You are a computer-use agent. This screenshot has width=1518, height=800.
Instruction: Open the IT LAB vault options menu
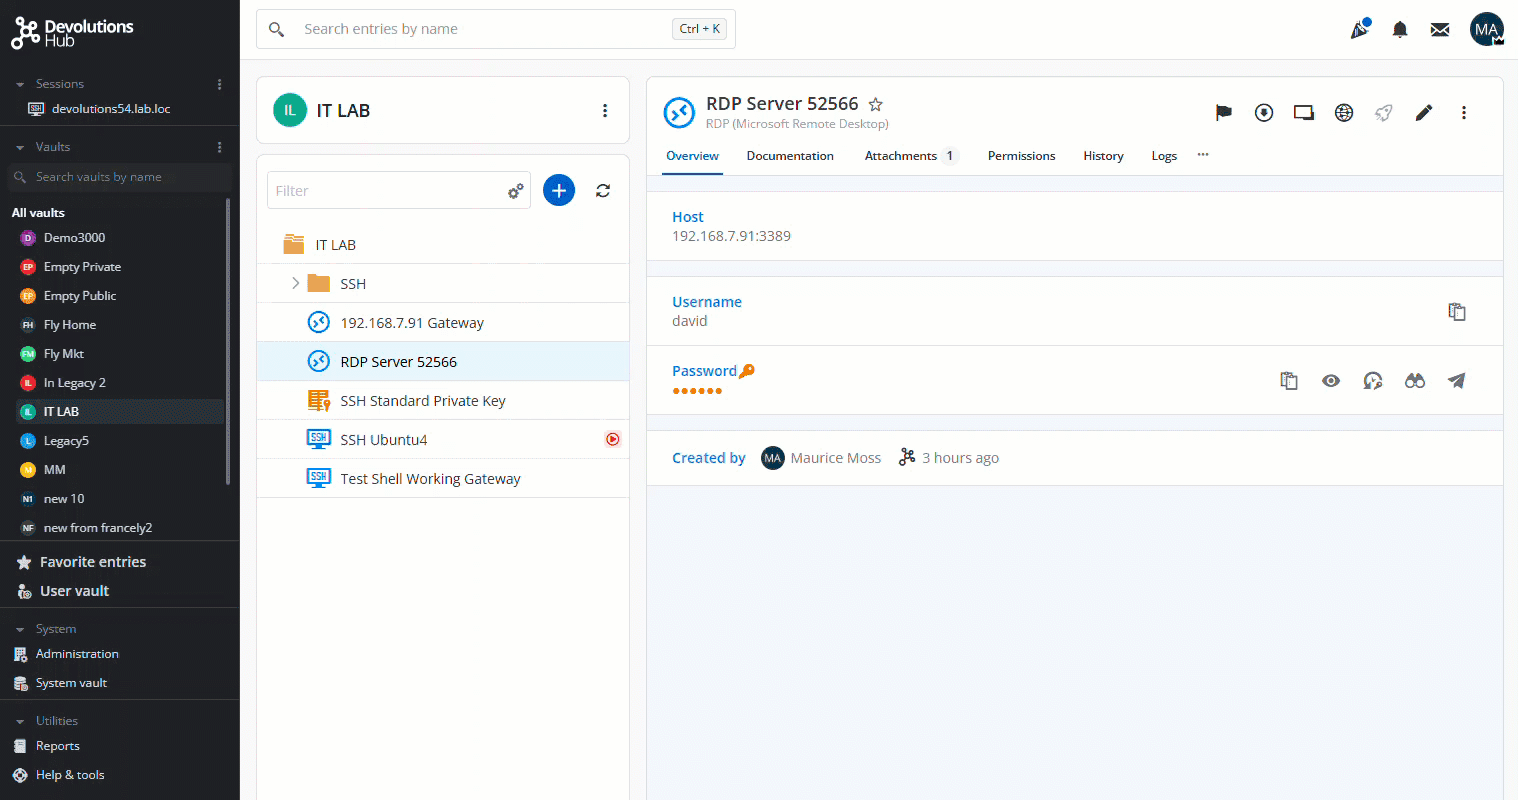click(605, 111)
